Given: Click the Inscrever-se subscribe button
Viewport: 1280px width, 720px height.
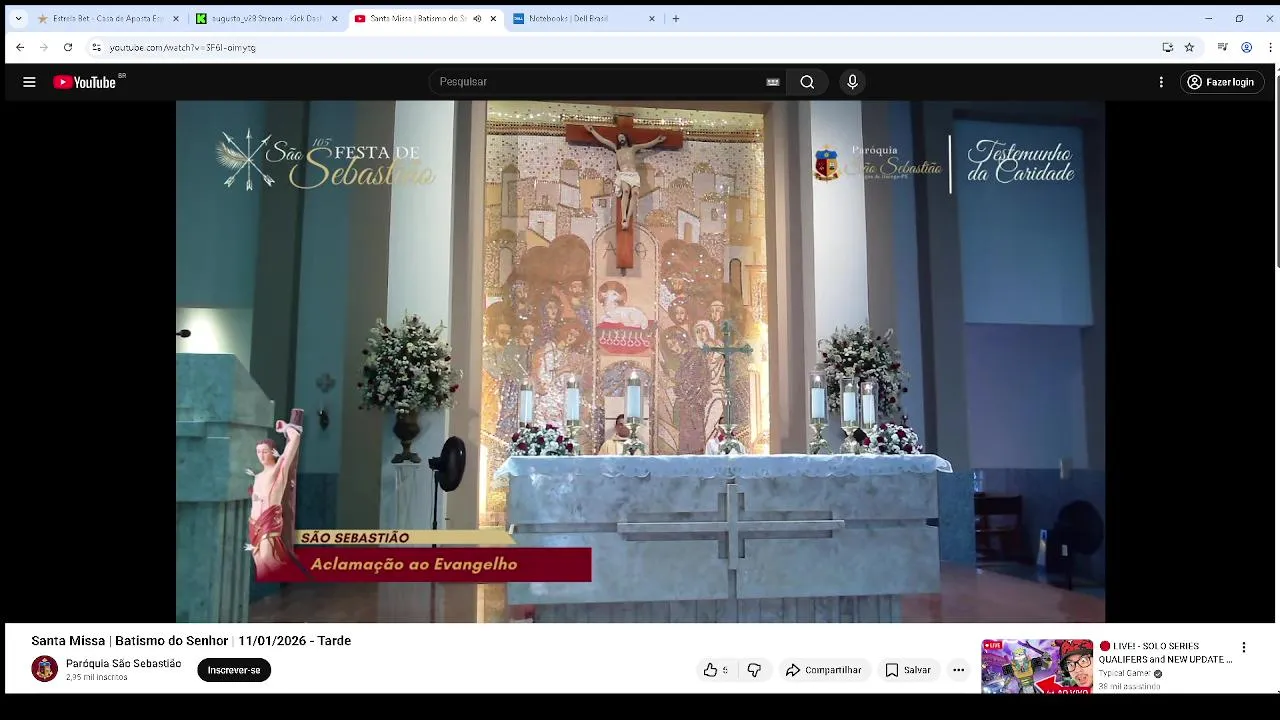Looking at the screenshot, I should (x=234, y=670).
